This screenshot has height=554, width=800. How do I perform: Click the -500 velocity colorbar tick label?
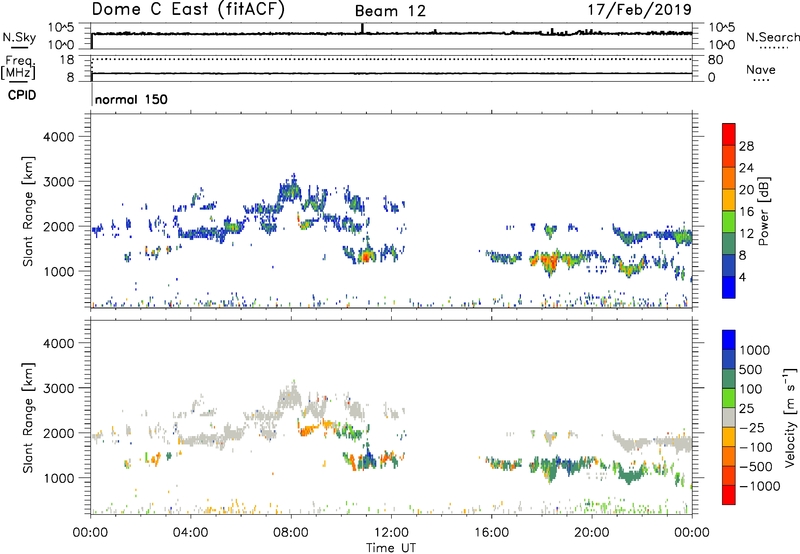coord(756,467)
